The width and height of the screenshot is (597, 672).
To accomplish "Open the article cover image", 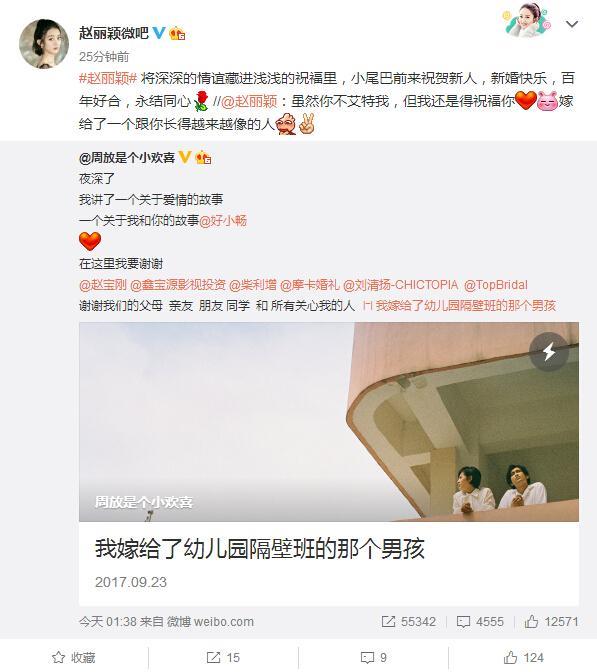I will point(329,422).
